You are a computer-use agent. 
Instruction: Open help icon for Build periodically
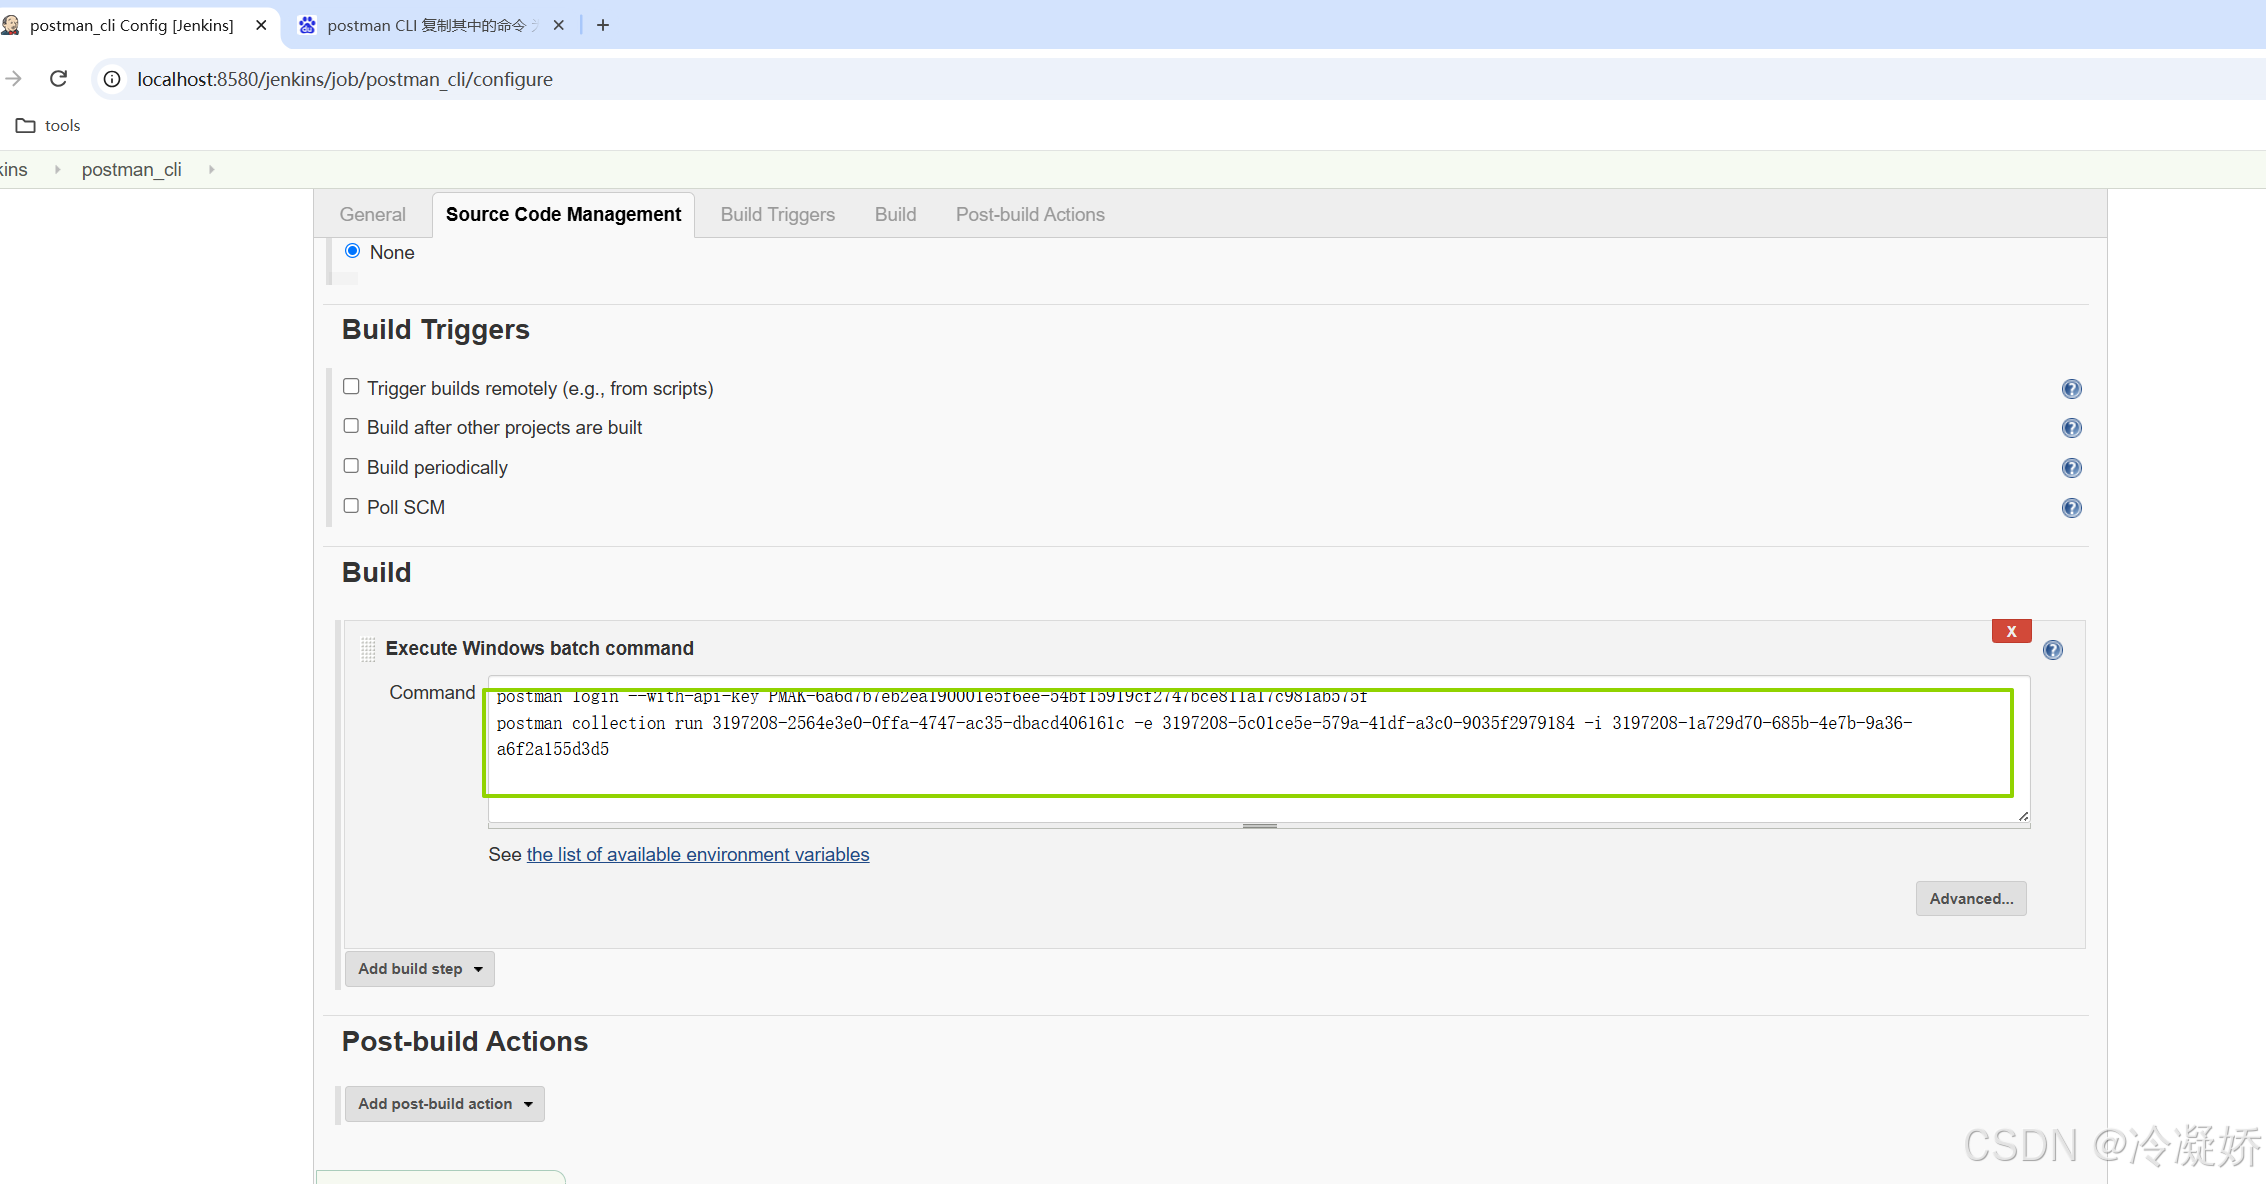point(2071,468)
